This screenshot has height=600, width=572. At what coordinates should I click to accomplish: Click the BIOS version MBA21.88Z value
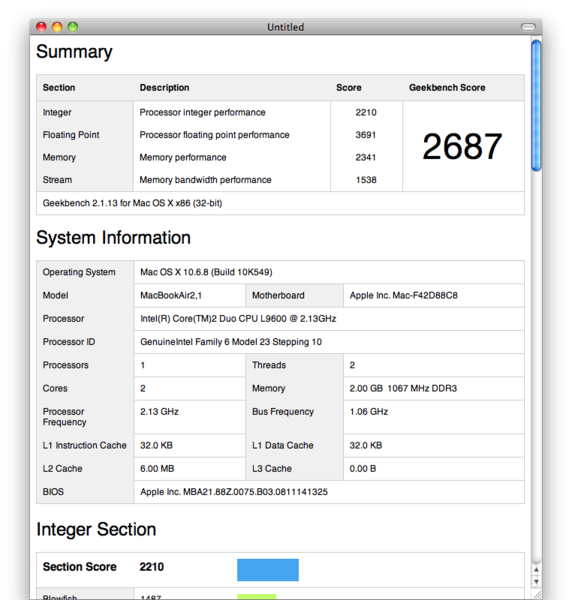pyautogui.click(x=234, y=492)
